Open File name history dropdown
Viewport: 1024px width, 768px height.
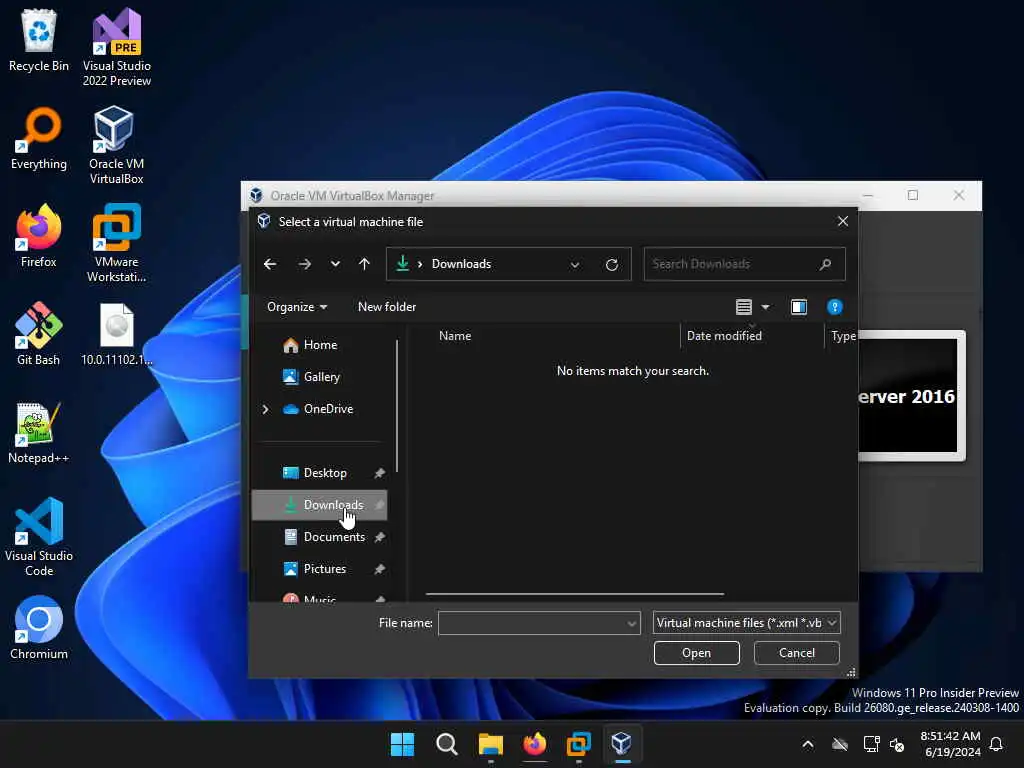632,624
